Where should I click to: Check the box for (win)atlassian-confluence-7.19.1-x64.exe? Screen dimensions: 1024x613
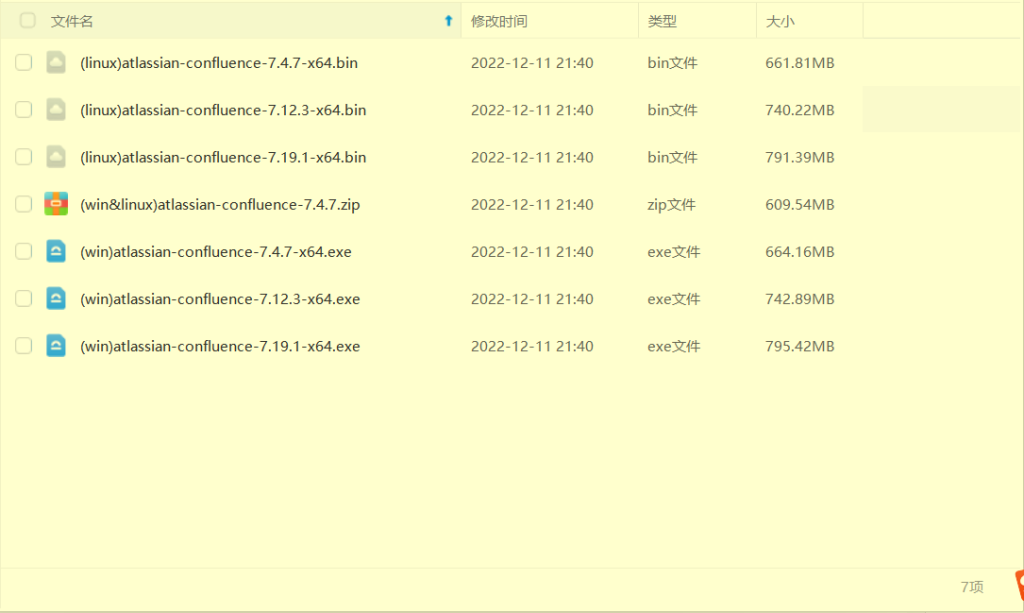[x=24, y=346]
